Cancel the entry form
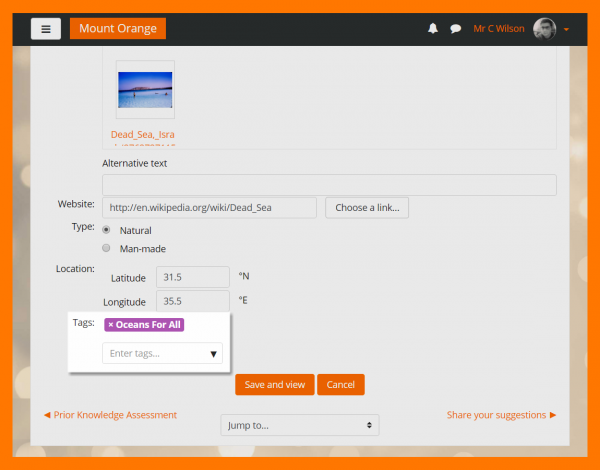Image resolution: width=600 pixels, height=470 pixels. coord(341,384)
